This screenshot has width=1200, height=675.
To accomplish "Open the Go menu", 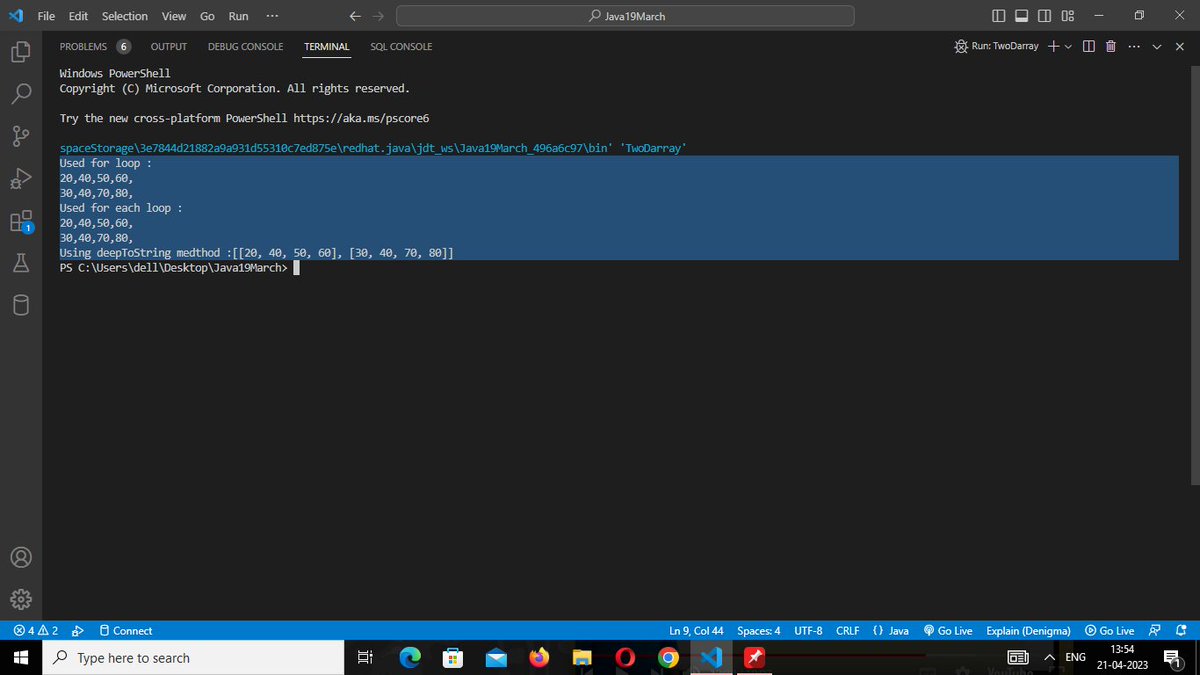I will 207,16.
